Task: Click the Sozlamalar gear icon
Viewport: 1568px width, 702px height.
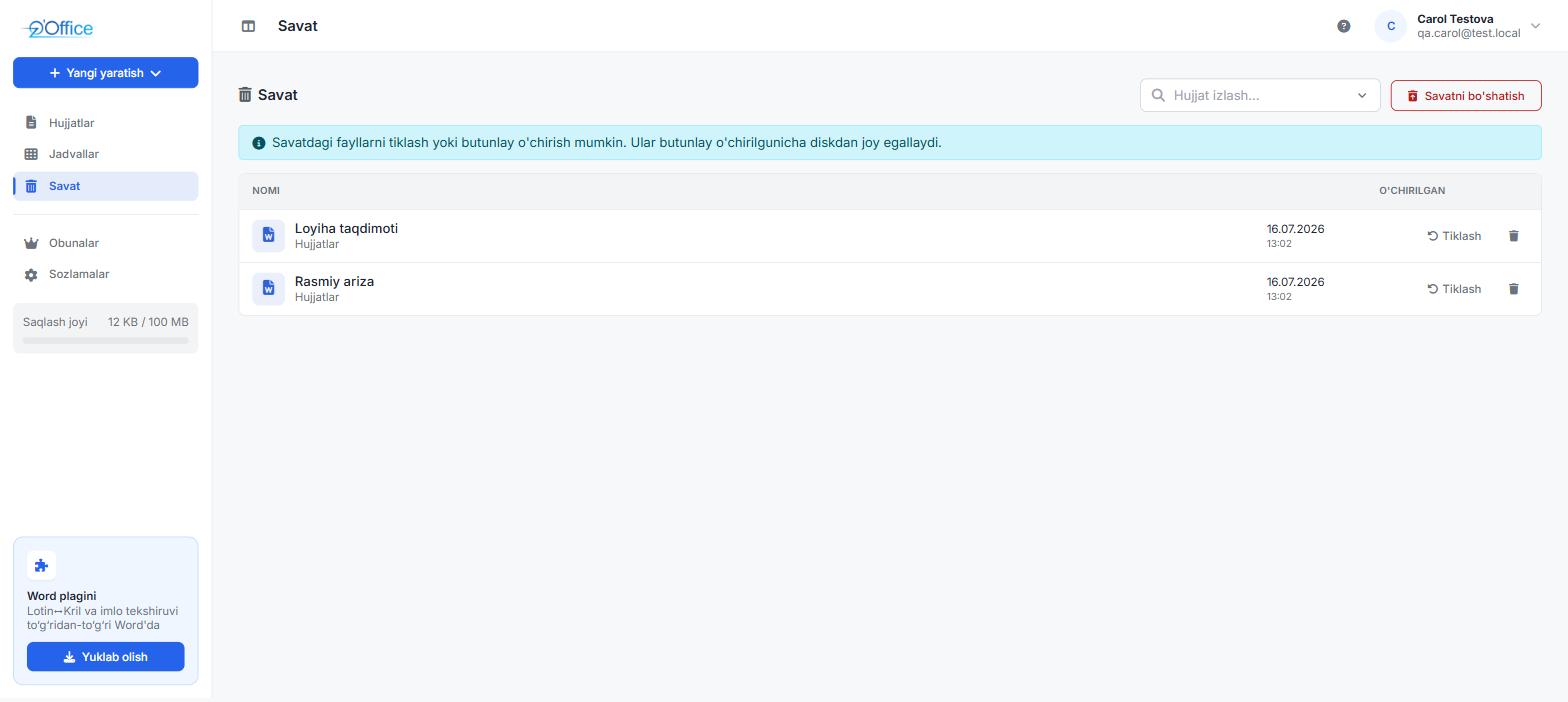Action: click(x=31, y=275)
